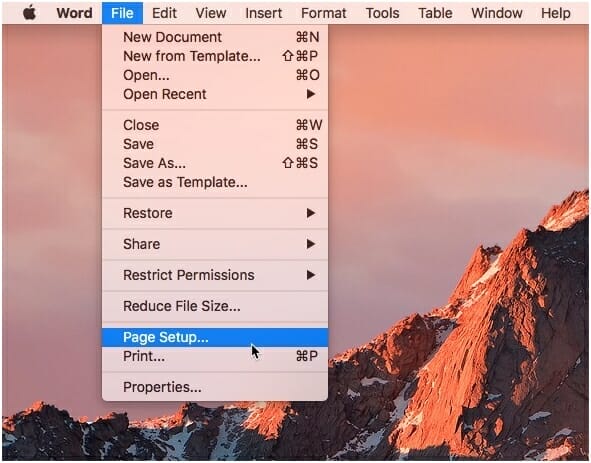The height and width of the screenshot is (463, 591).
Task: Click the Word application menu
Action: click(74, 13)
